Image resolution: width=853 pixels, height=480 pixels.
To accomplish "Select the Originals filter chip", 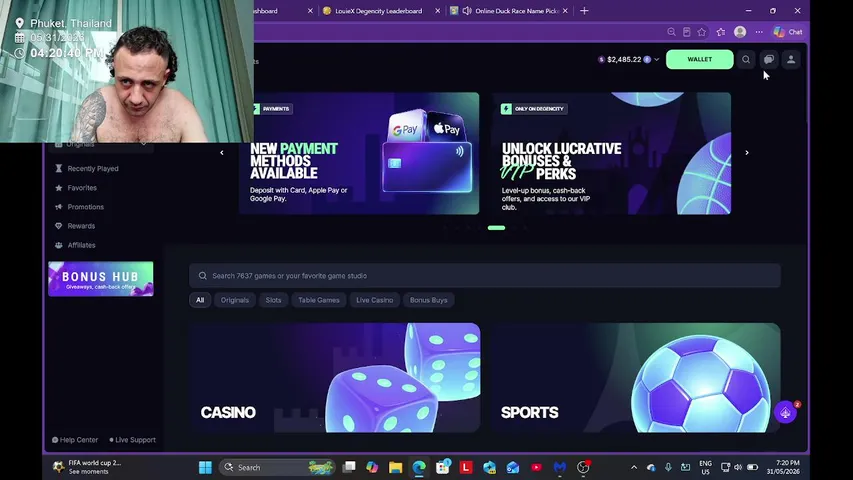I will (x=234, y=300).
